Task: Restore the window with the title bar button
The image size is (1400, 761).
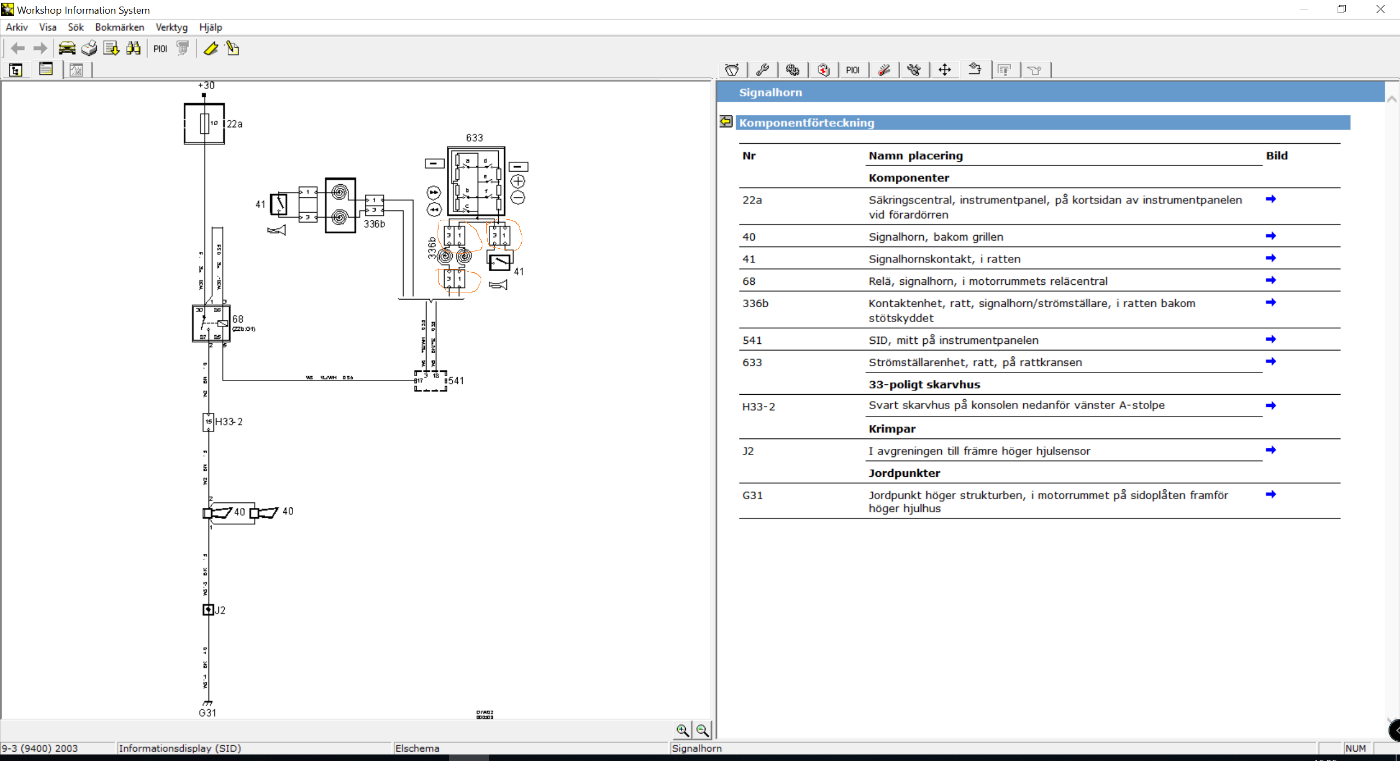Action: (1342, 9)
